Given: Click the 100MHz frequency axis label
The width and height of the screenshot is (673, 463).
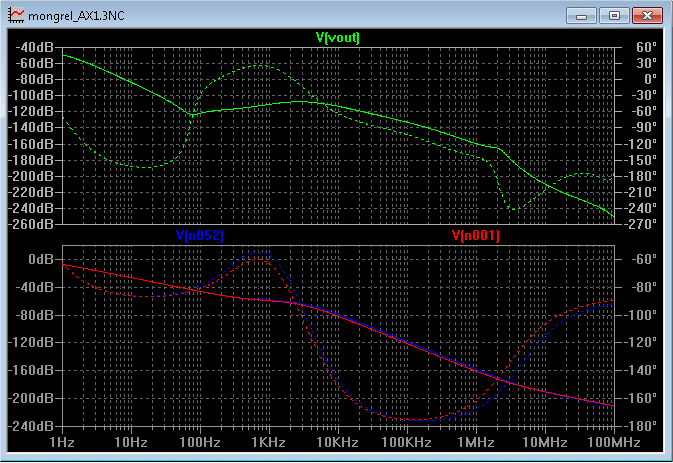Looking at the screenshot, I should 614,442.
